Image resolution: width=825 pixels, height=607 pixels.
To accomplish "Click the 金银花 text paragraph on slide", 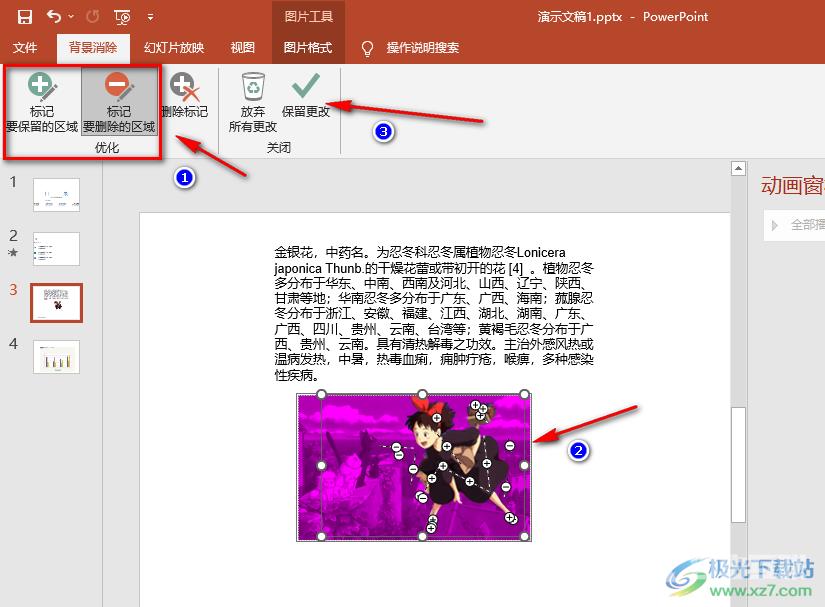I will pyautogui.click(x=434, y=313).
